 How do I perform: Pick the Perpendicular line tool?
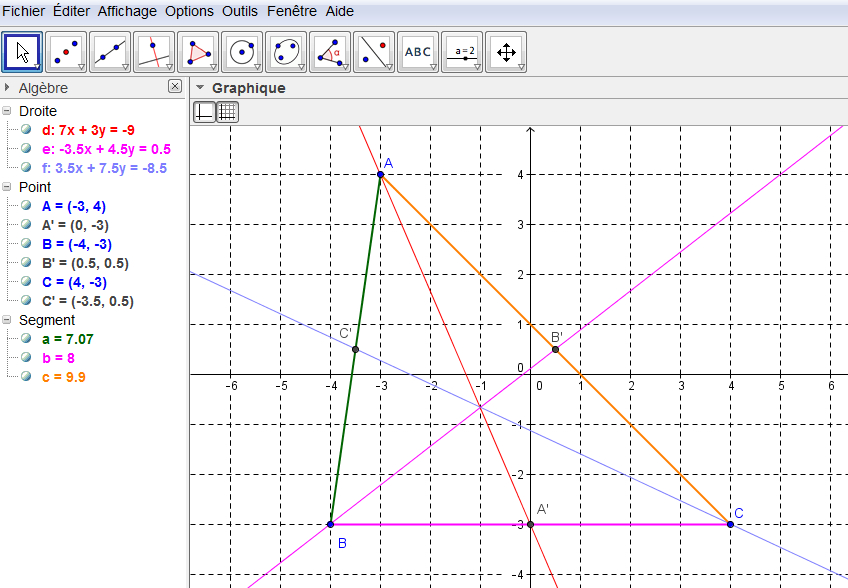point(154,52)
